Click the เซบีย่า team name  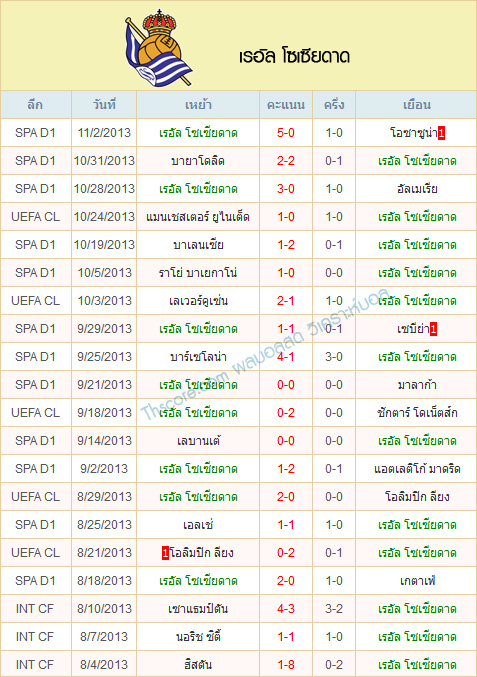coord(413,329)
